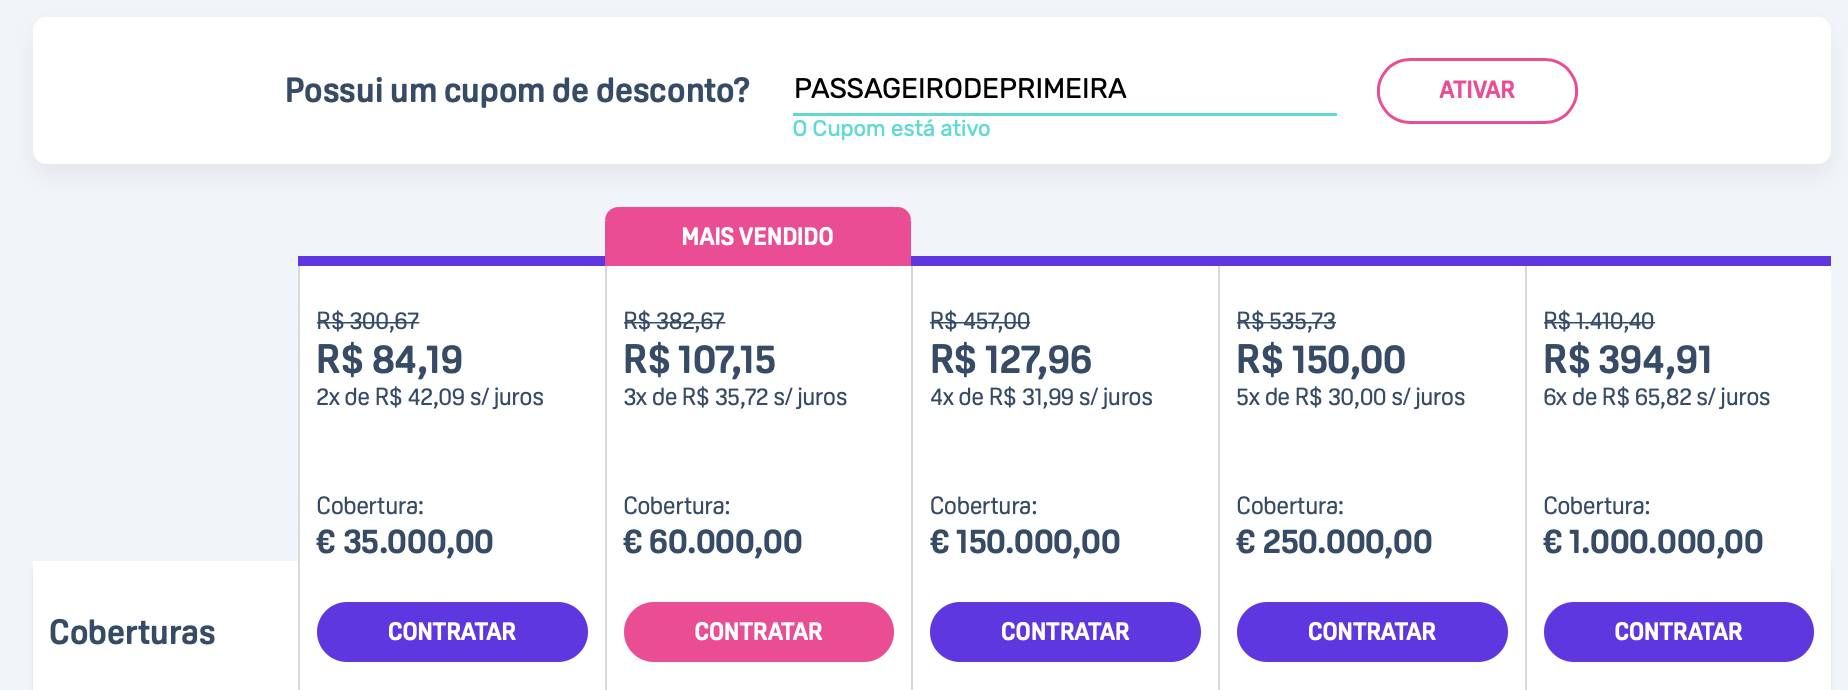Click CONTRATAR for the R$ 394,91 plan
The width and height of the screenshot is (1848, 690).
click(x=1679, y=632)
